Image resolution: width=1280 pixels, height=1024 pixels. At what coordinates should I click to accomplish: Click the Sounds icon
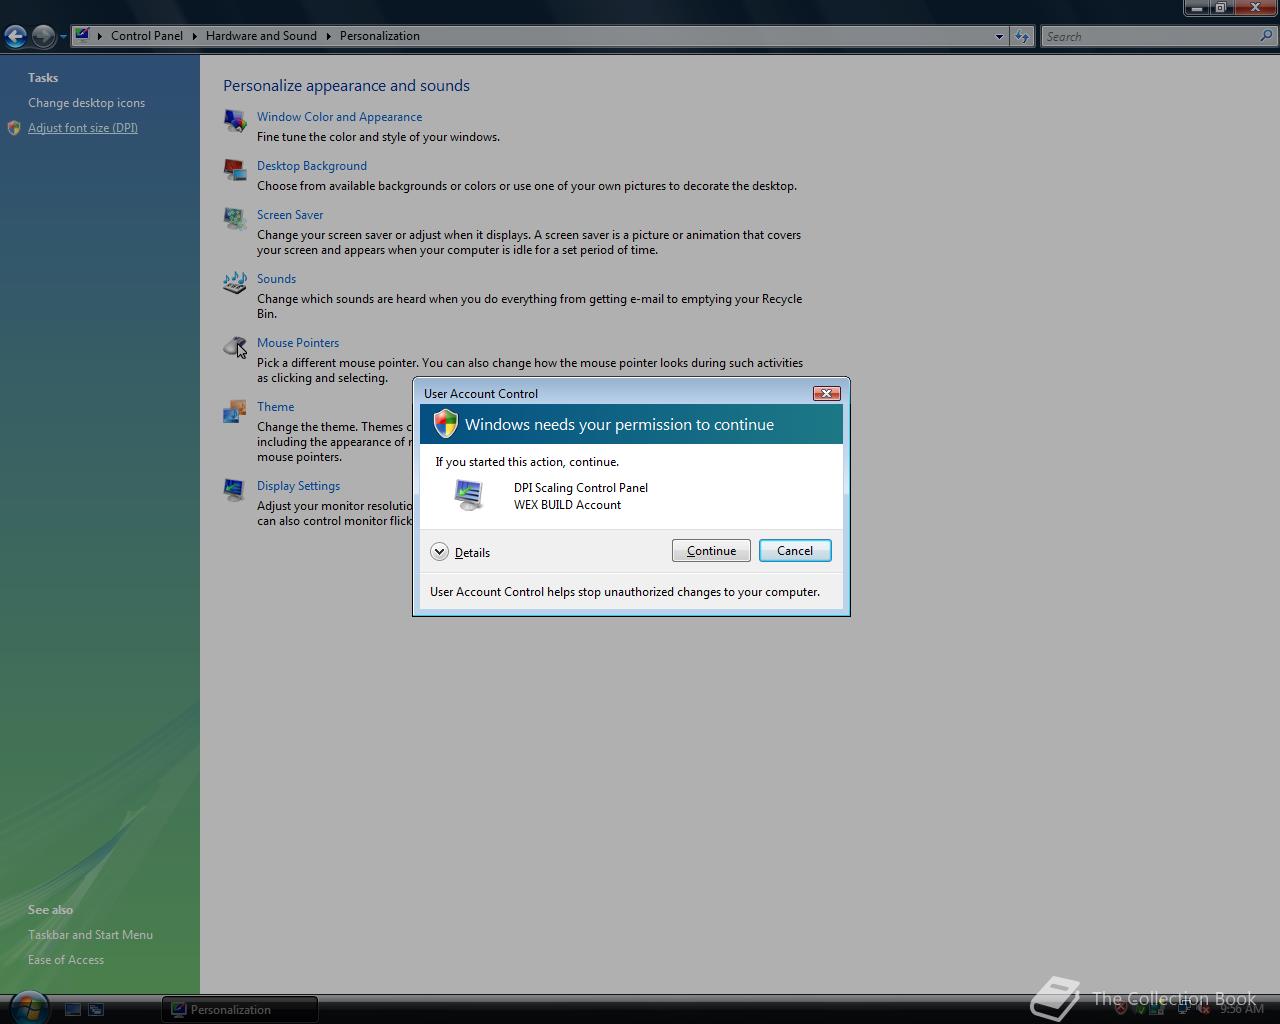pos(235,283)
